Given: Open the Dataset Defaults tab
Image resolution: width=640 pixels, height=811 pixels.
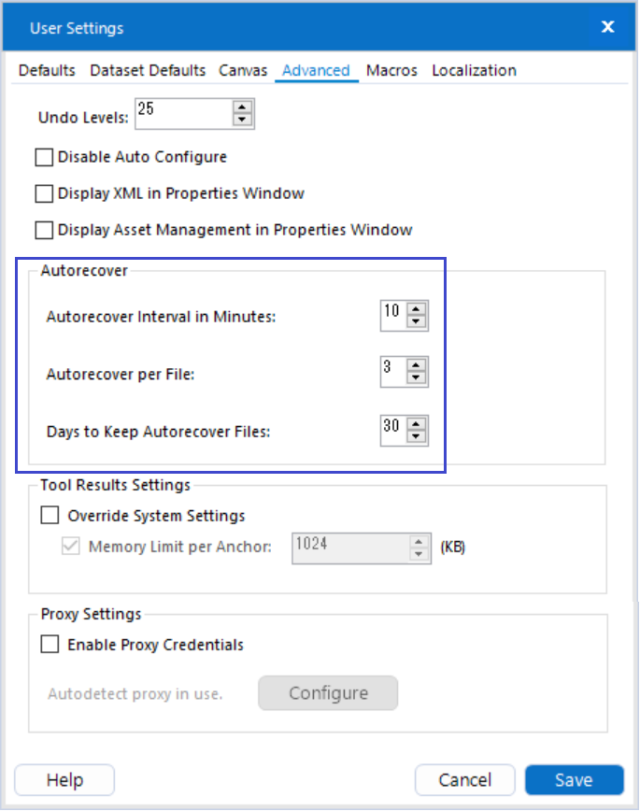Looking at the screenshot, I should pyautogui.click(x=146, y=70).
